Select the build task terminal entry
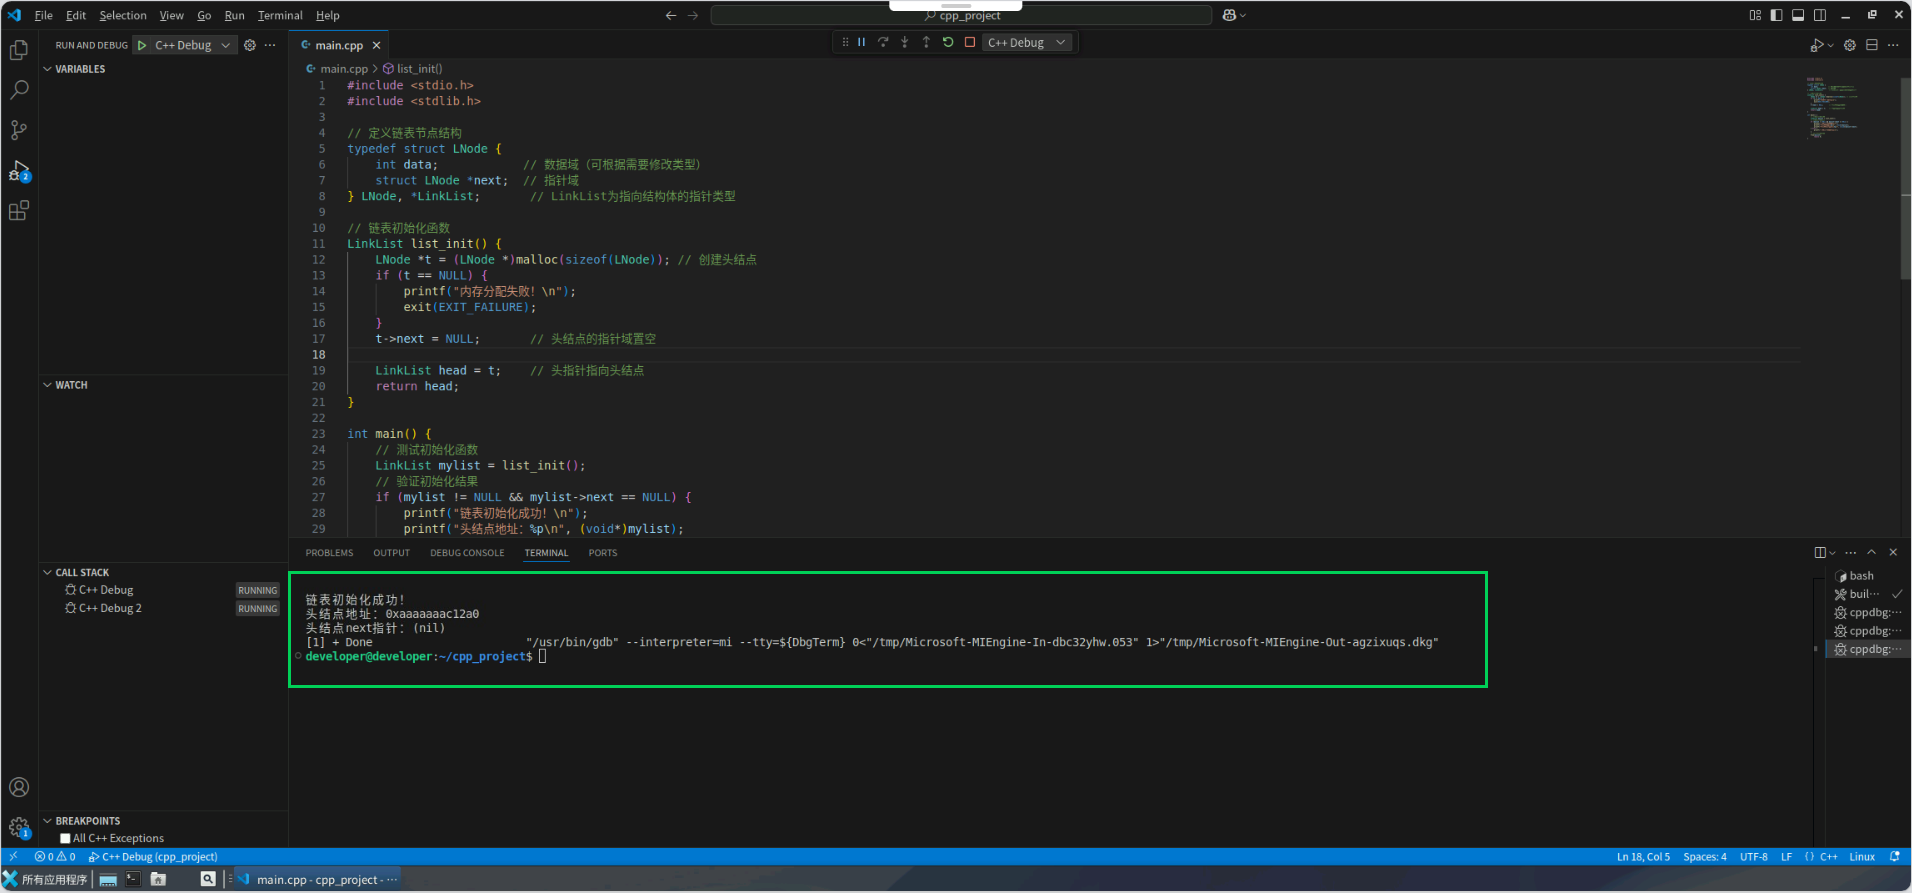 pos(1862,594)
